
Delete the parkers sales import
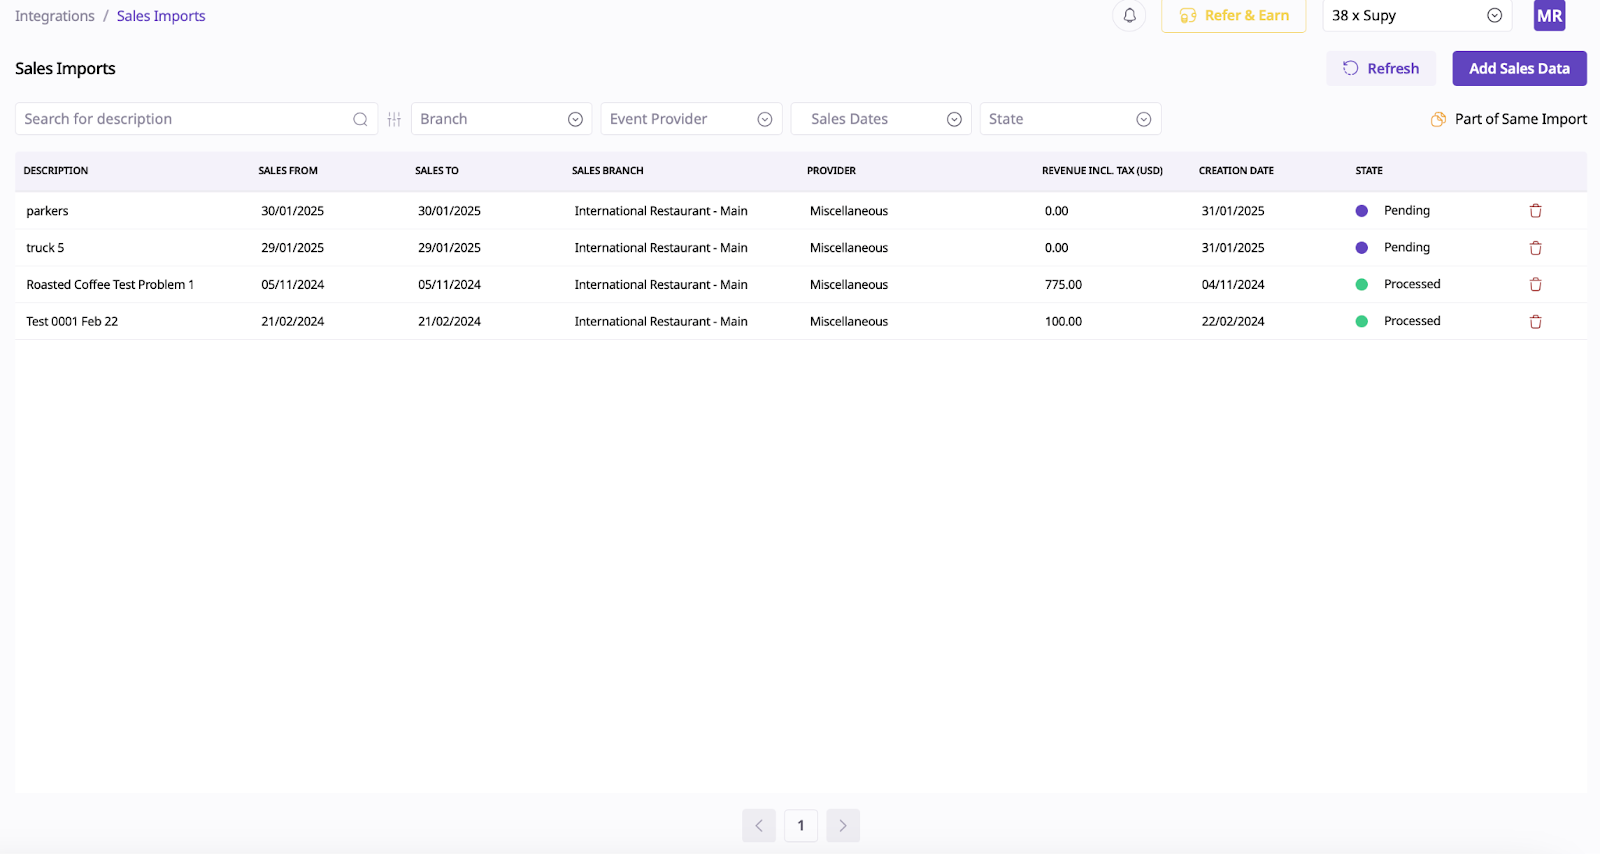pyautogui.click(x=1535, y=211)
